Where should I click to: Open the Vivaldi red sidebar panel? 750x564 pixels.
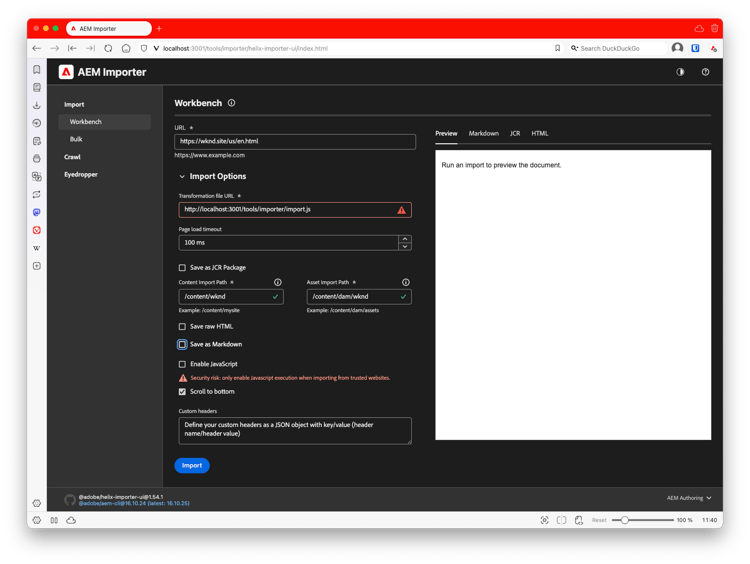37,230
